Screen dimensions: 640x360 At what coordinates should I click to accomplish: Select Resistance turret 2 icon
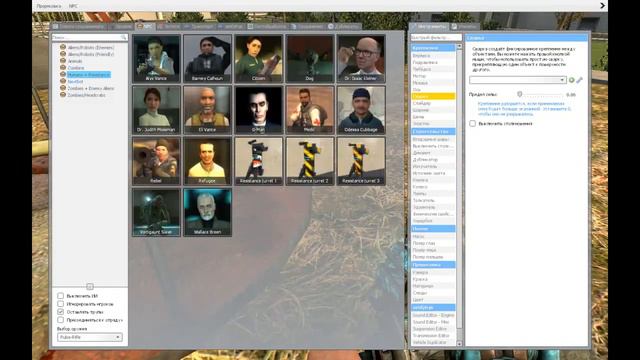coord(310,161)
